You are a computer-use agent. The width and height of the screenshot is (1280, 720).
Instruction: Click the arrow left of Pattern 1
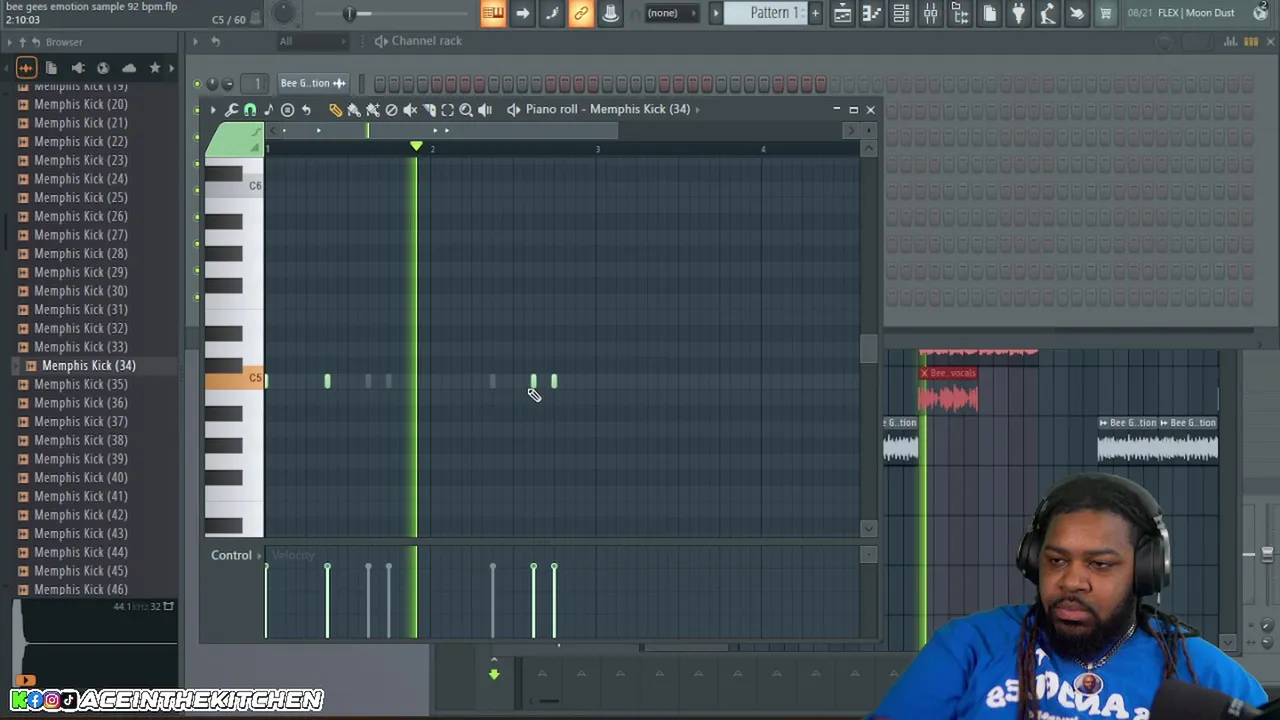715,13
